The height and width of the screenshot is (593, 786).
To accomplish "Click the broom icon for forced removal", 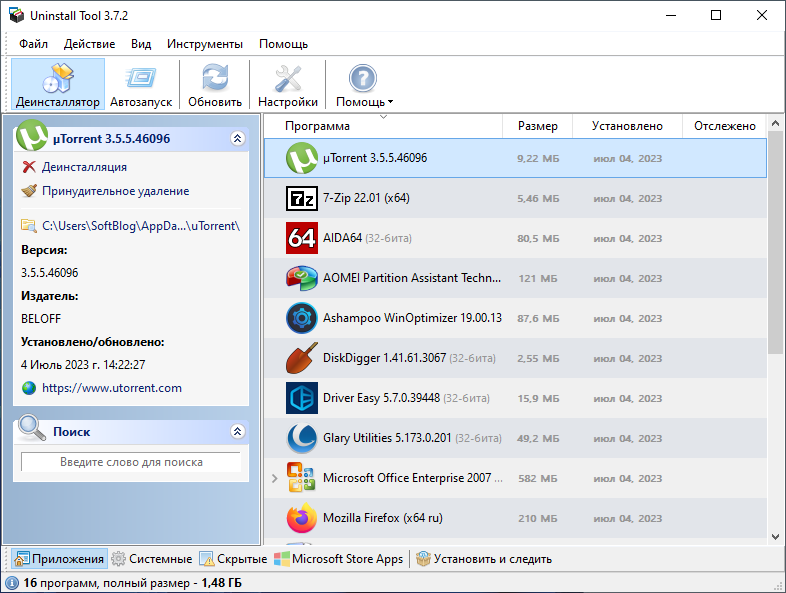I will click(29, 191).
